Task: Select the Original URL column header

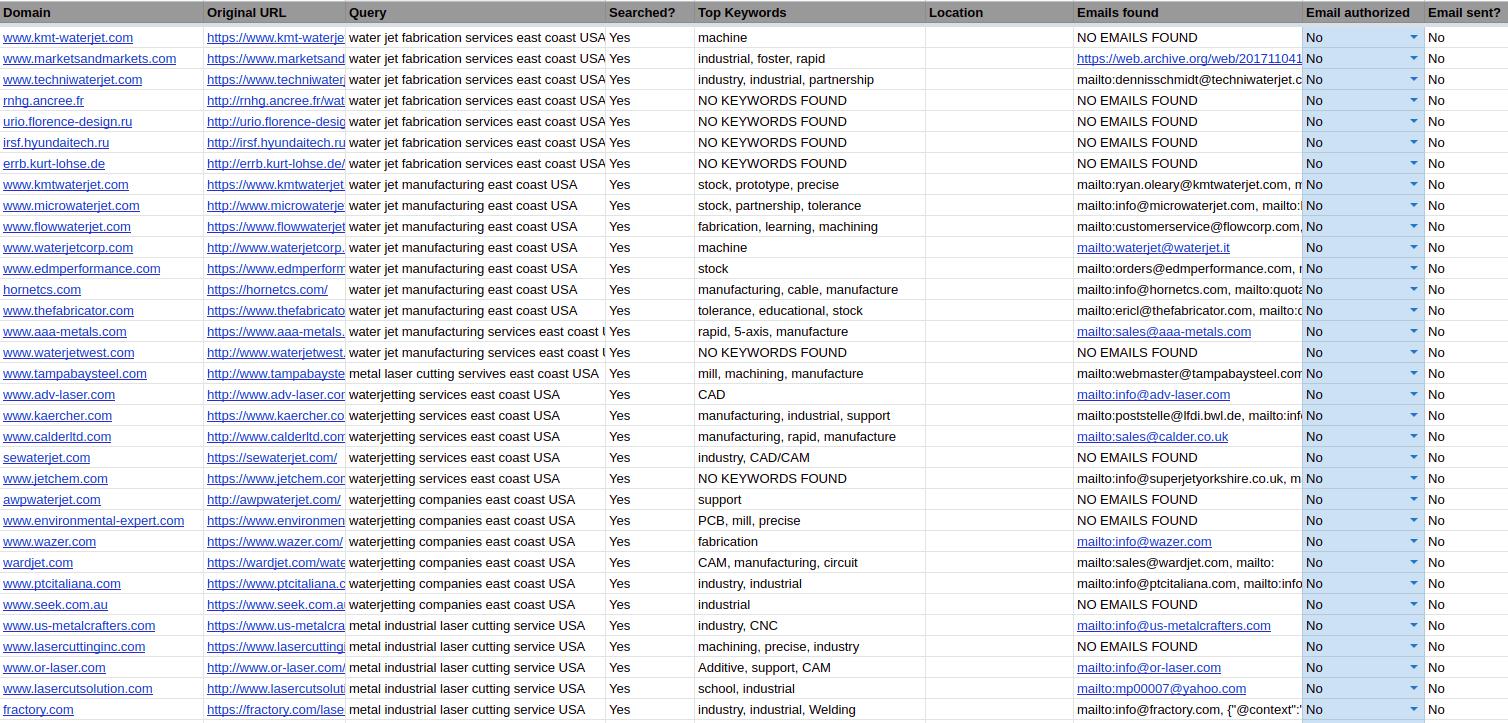Action: [275, 13]
